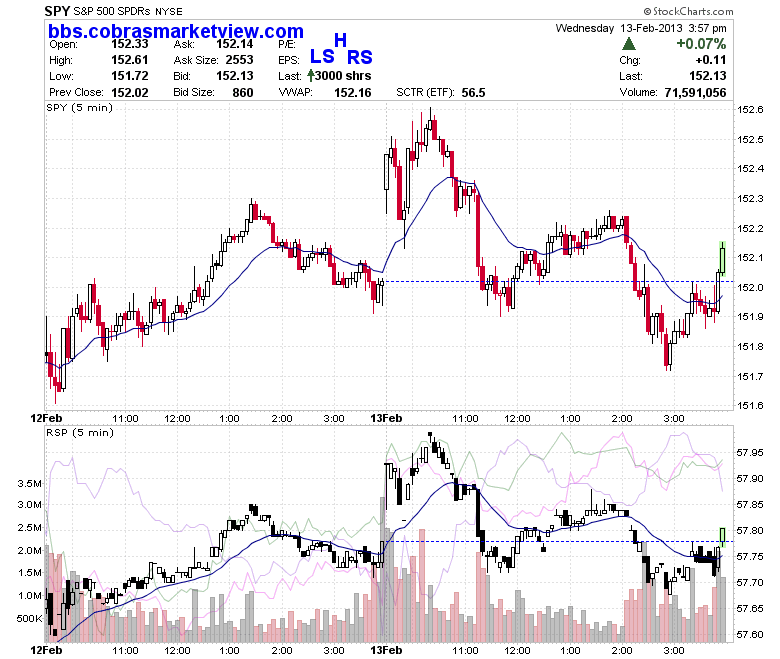
Task: Click the SPY (5 min) chart label
Action: (80, 107)
